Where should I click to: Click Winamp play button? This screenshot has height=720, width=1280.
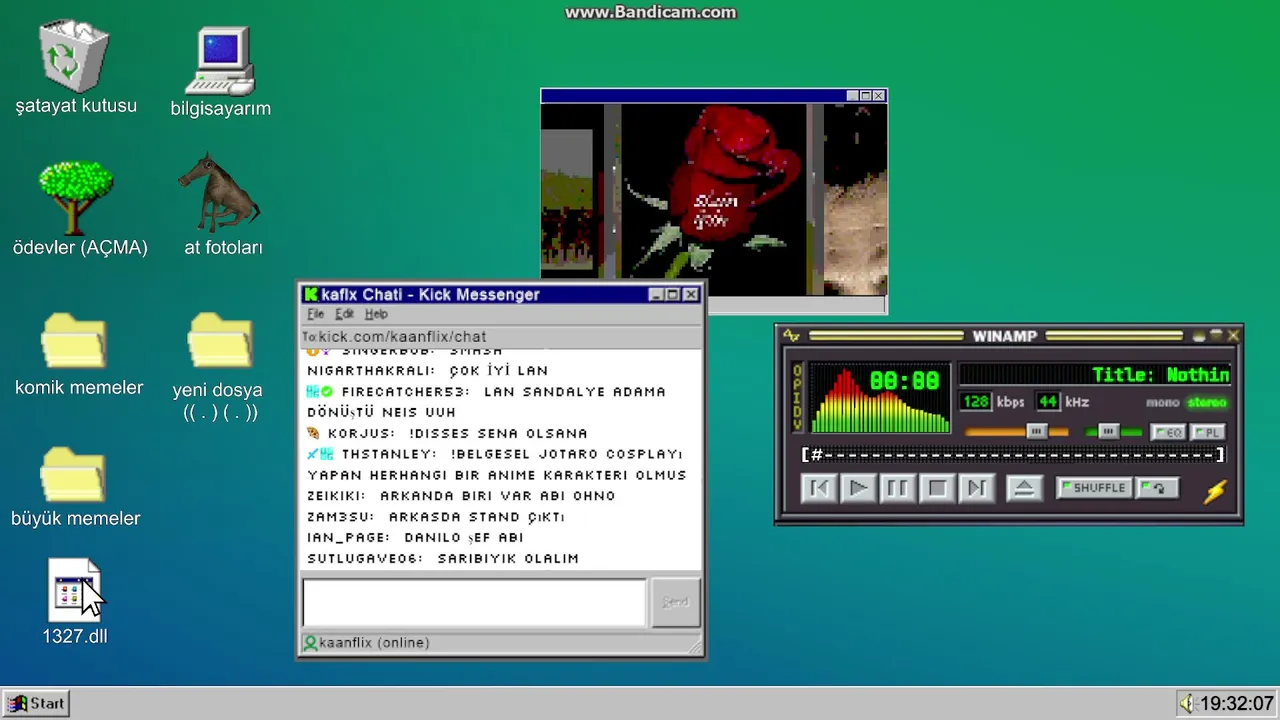coord(858,488)
